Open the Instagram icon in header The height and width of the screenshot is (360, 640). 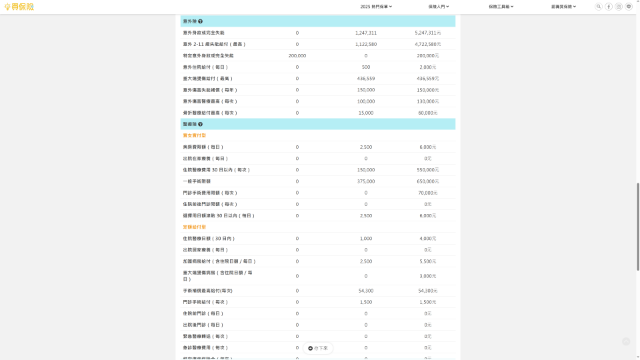[619, 7]
